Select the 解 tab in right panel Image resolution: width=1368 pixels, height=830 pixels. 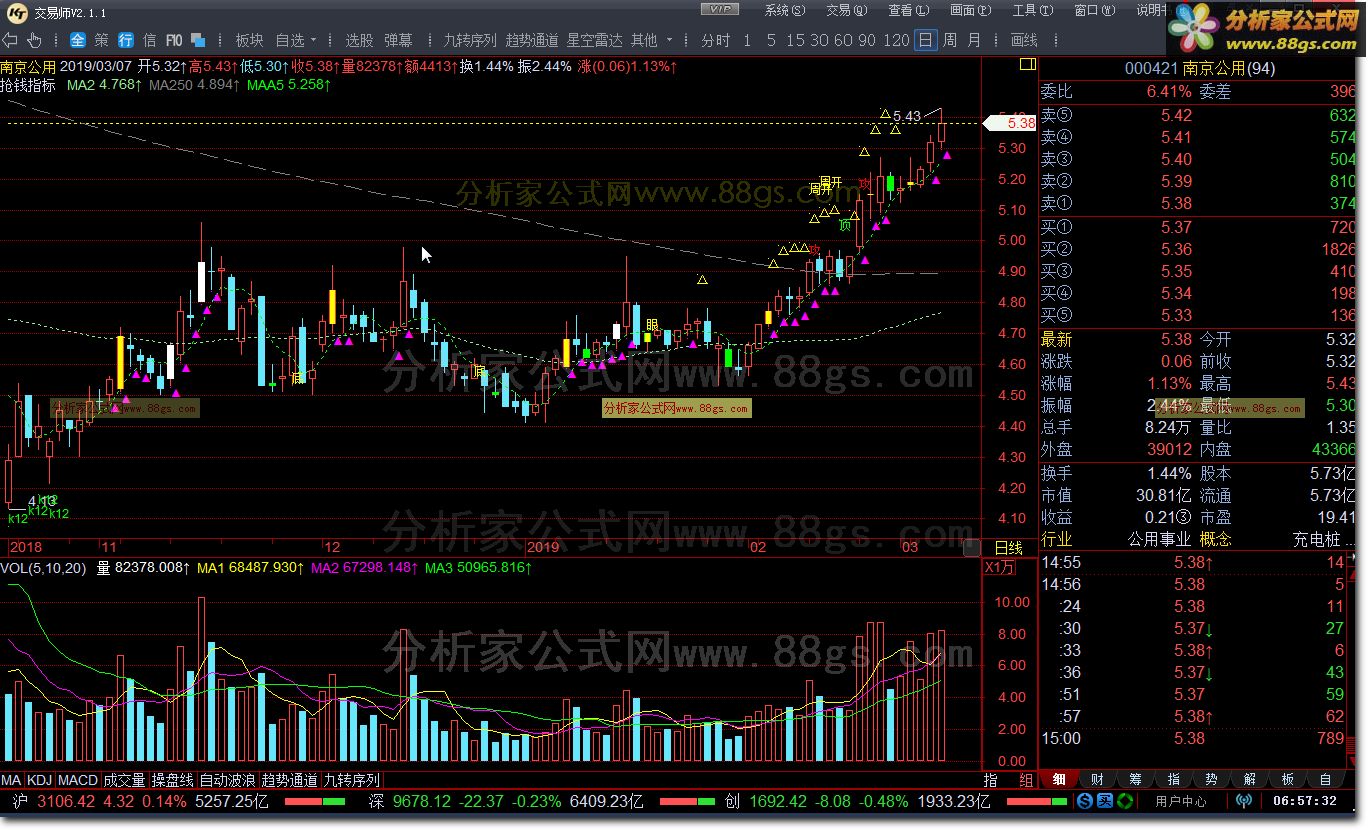coord(1250,780)
